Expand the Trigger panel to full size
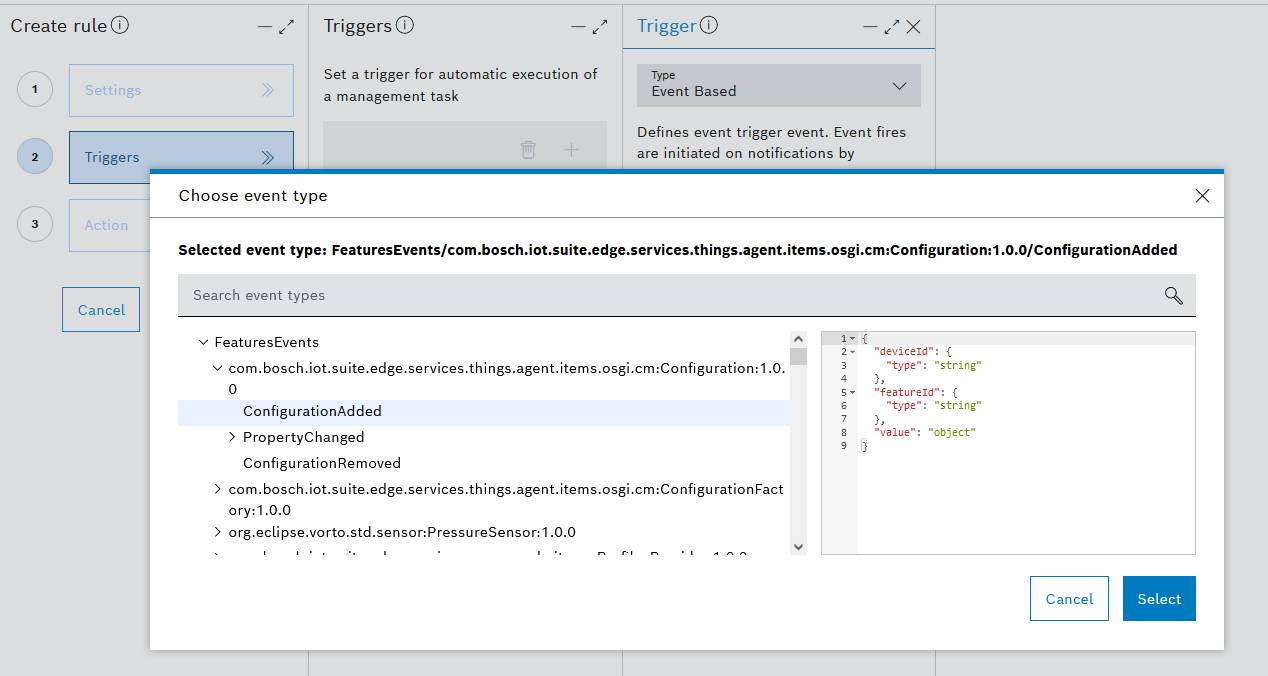 tap(892, 28)
